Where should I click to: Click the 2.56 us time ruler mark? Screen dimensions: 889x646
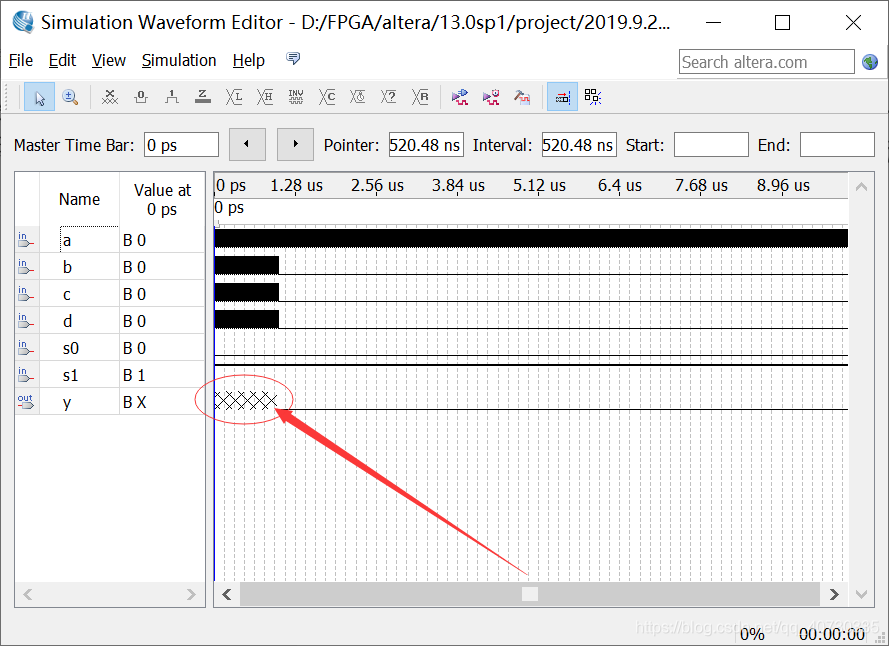tap(377, 185)
